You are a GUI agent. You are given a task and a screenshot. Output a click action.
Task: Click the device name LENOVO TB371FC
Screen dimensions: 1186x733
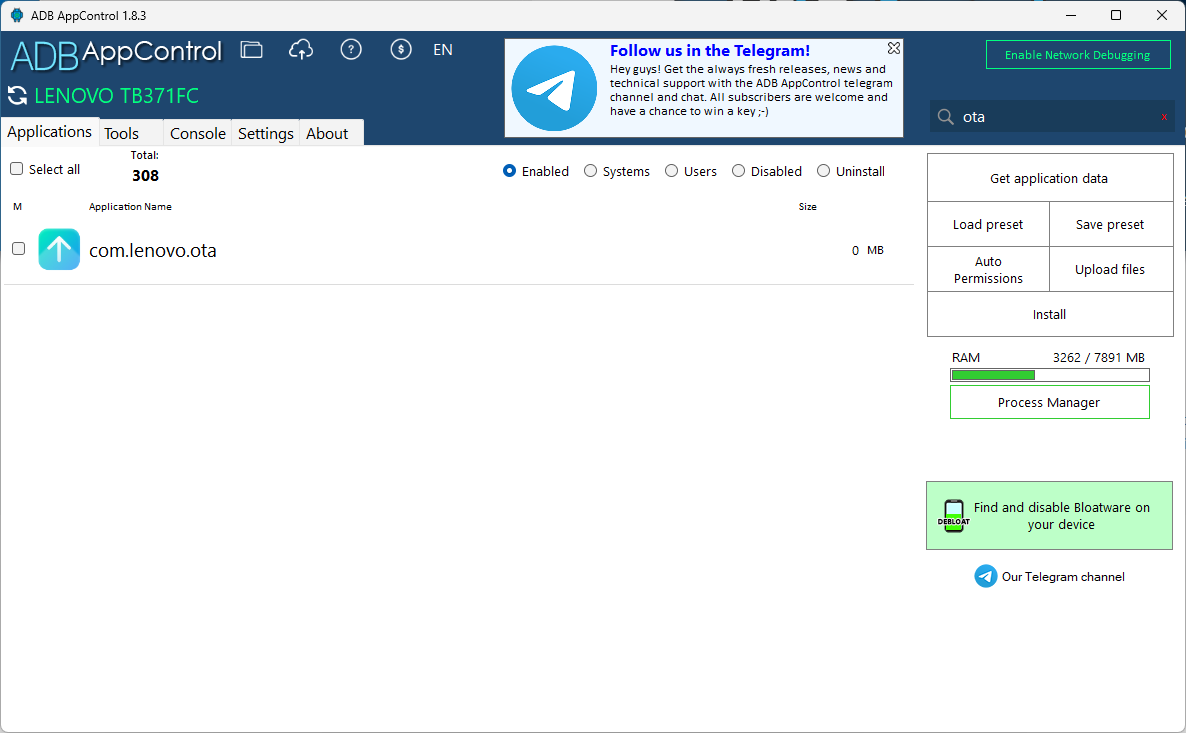(116, 96)
